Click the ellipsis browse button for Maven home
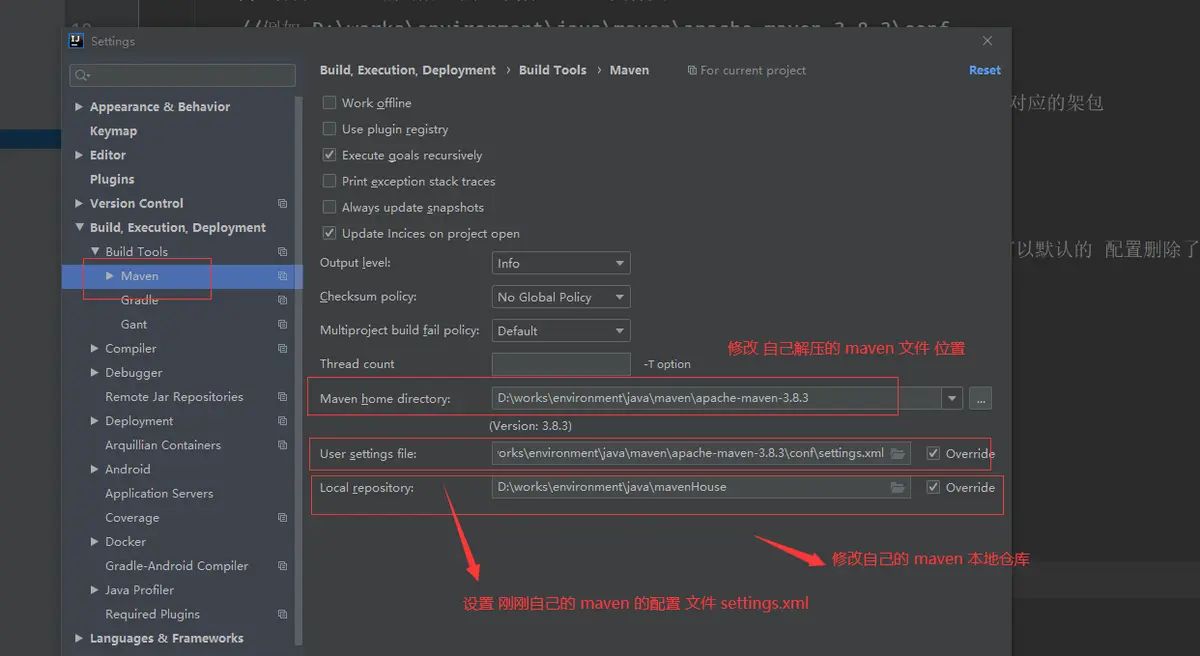1200x656 pixels. click(980, 398)
